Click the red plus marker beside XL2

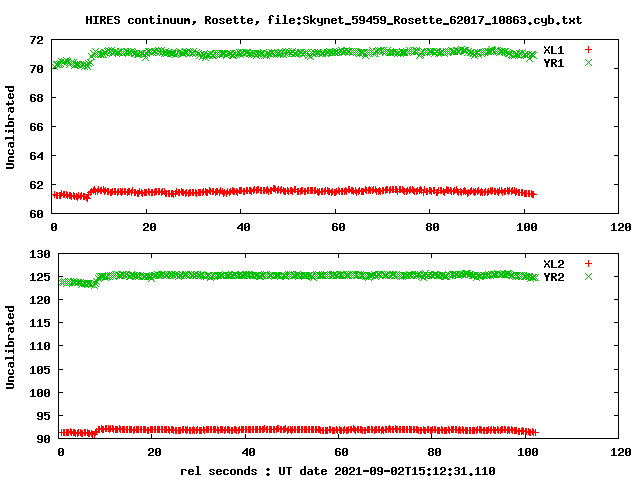[588, 264]
